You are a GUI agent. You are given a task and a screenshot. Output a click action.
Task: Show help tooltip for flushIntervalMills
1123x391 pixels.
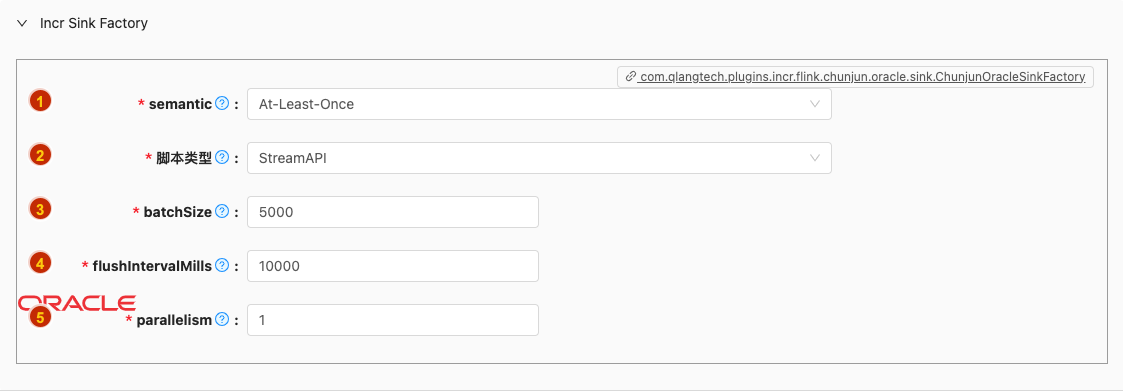222,266
